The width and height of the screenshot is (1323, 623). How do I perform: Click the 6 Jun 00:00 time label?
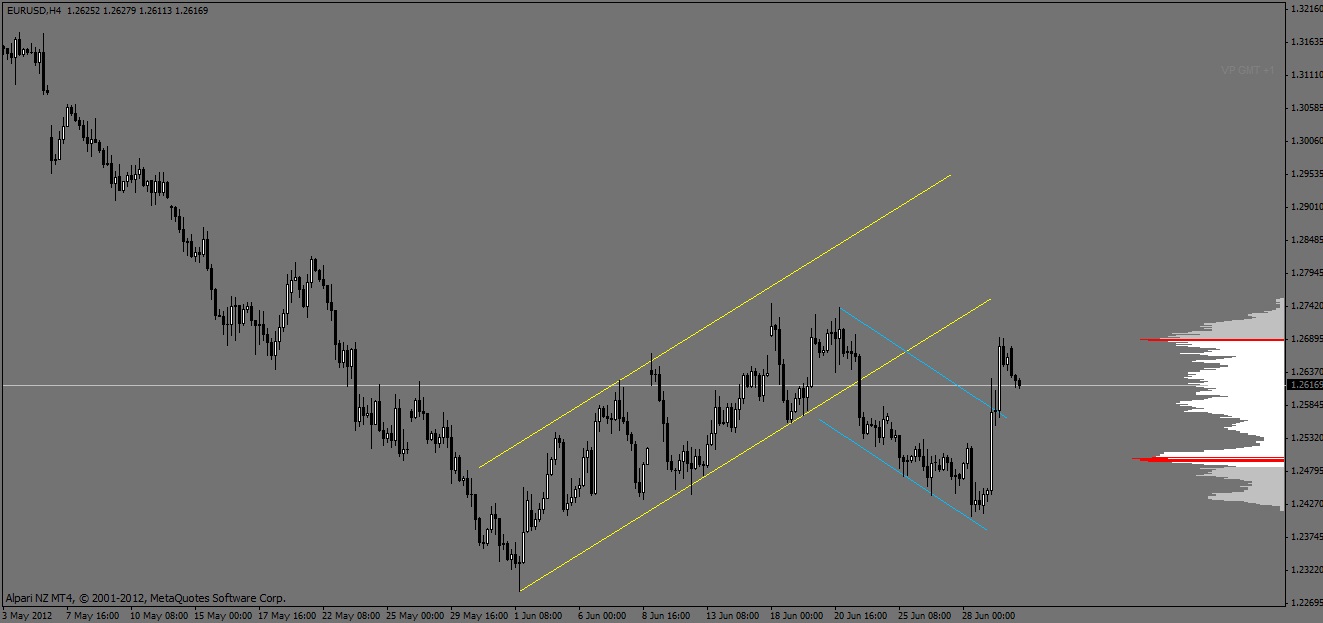tap(604, 615)
